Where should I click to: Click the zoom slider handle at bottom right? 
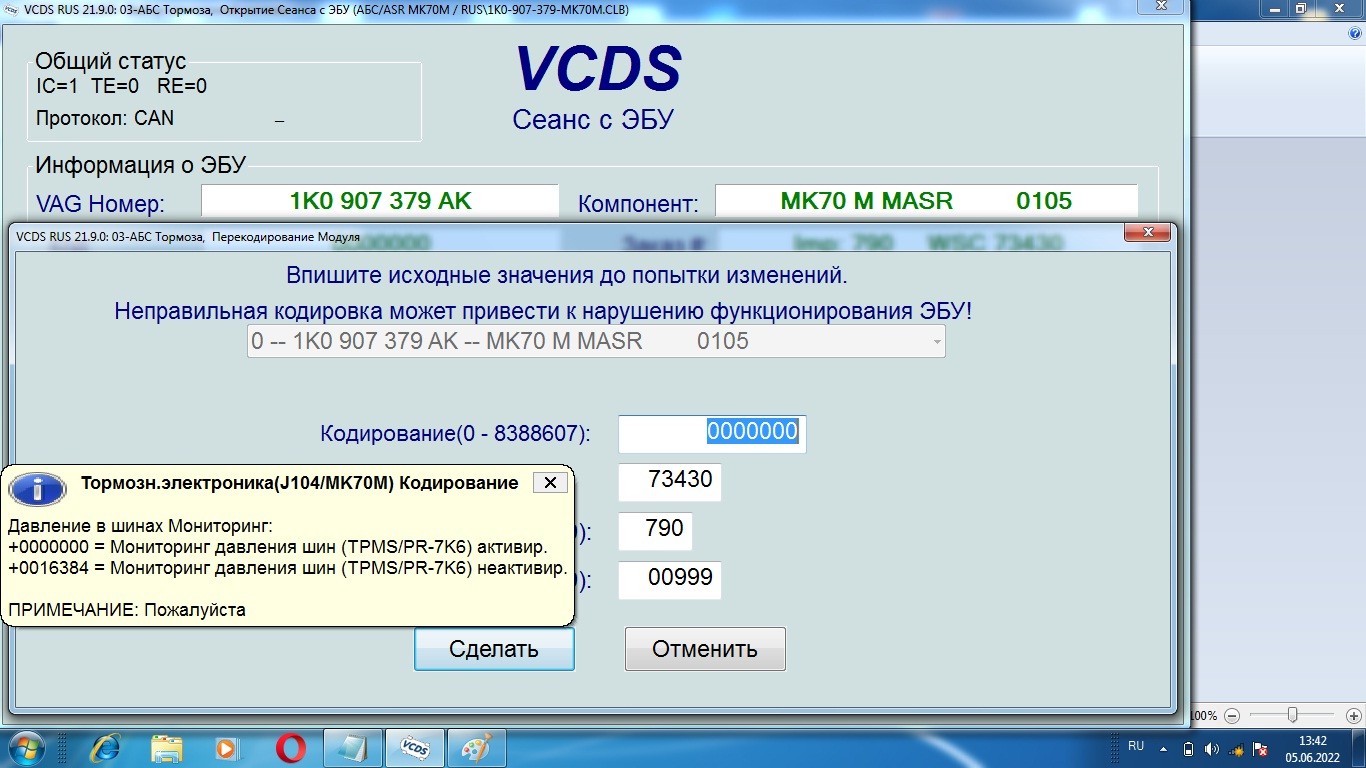tap(1292, 715)
